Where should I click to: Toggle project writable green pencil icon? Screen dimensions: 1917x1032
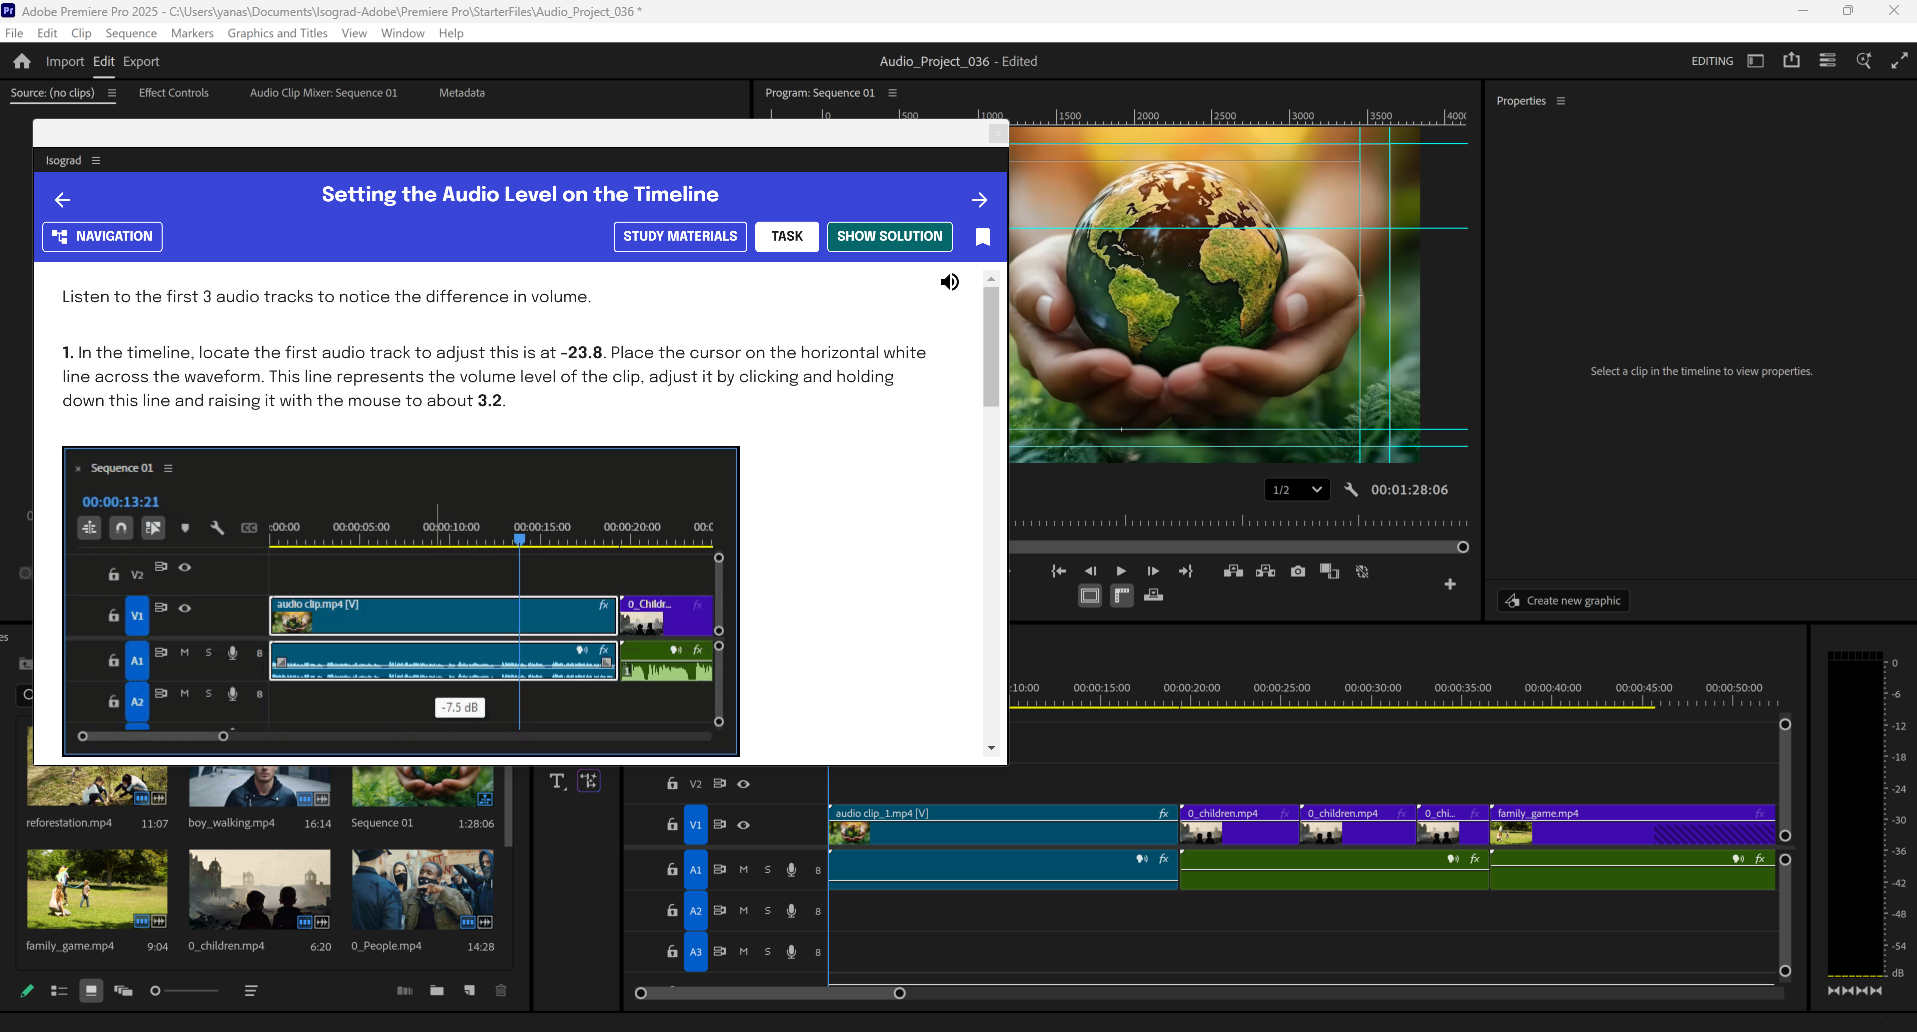coord(27,991)
